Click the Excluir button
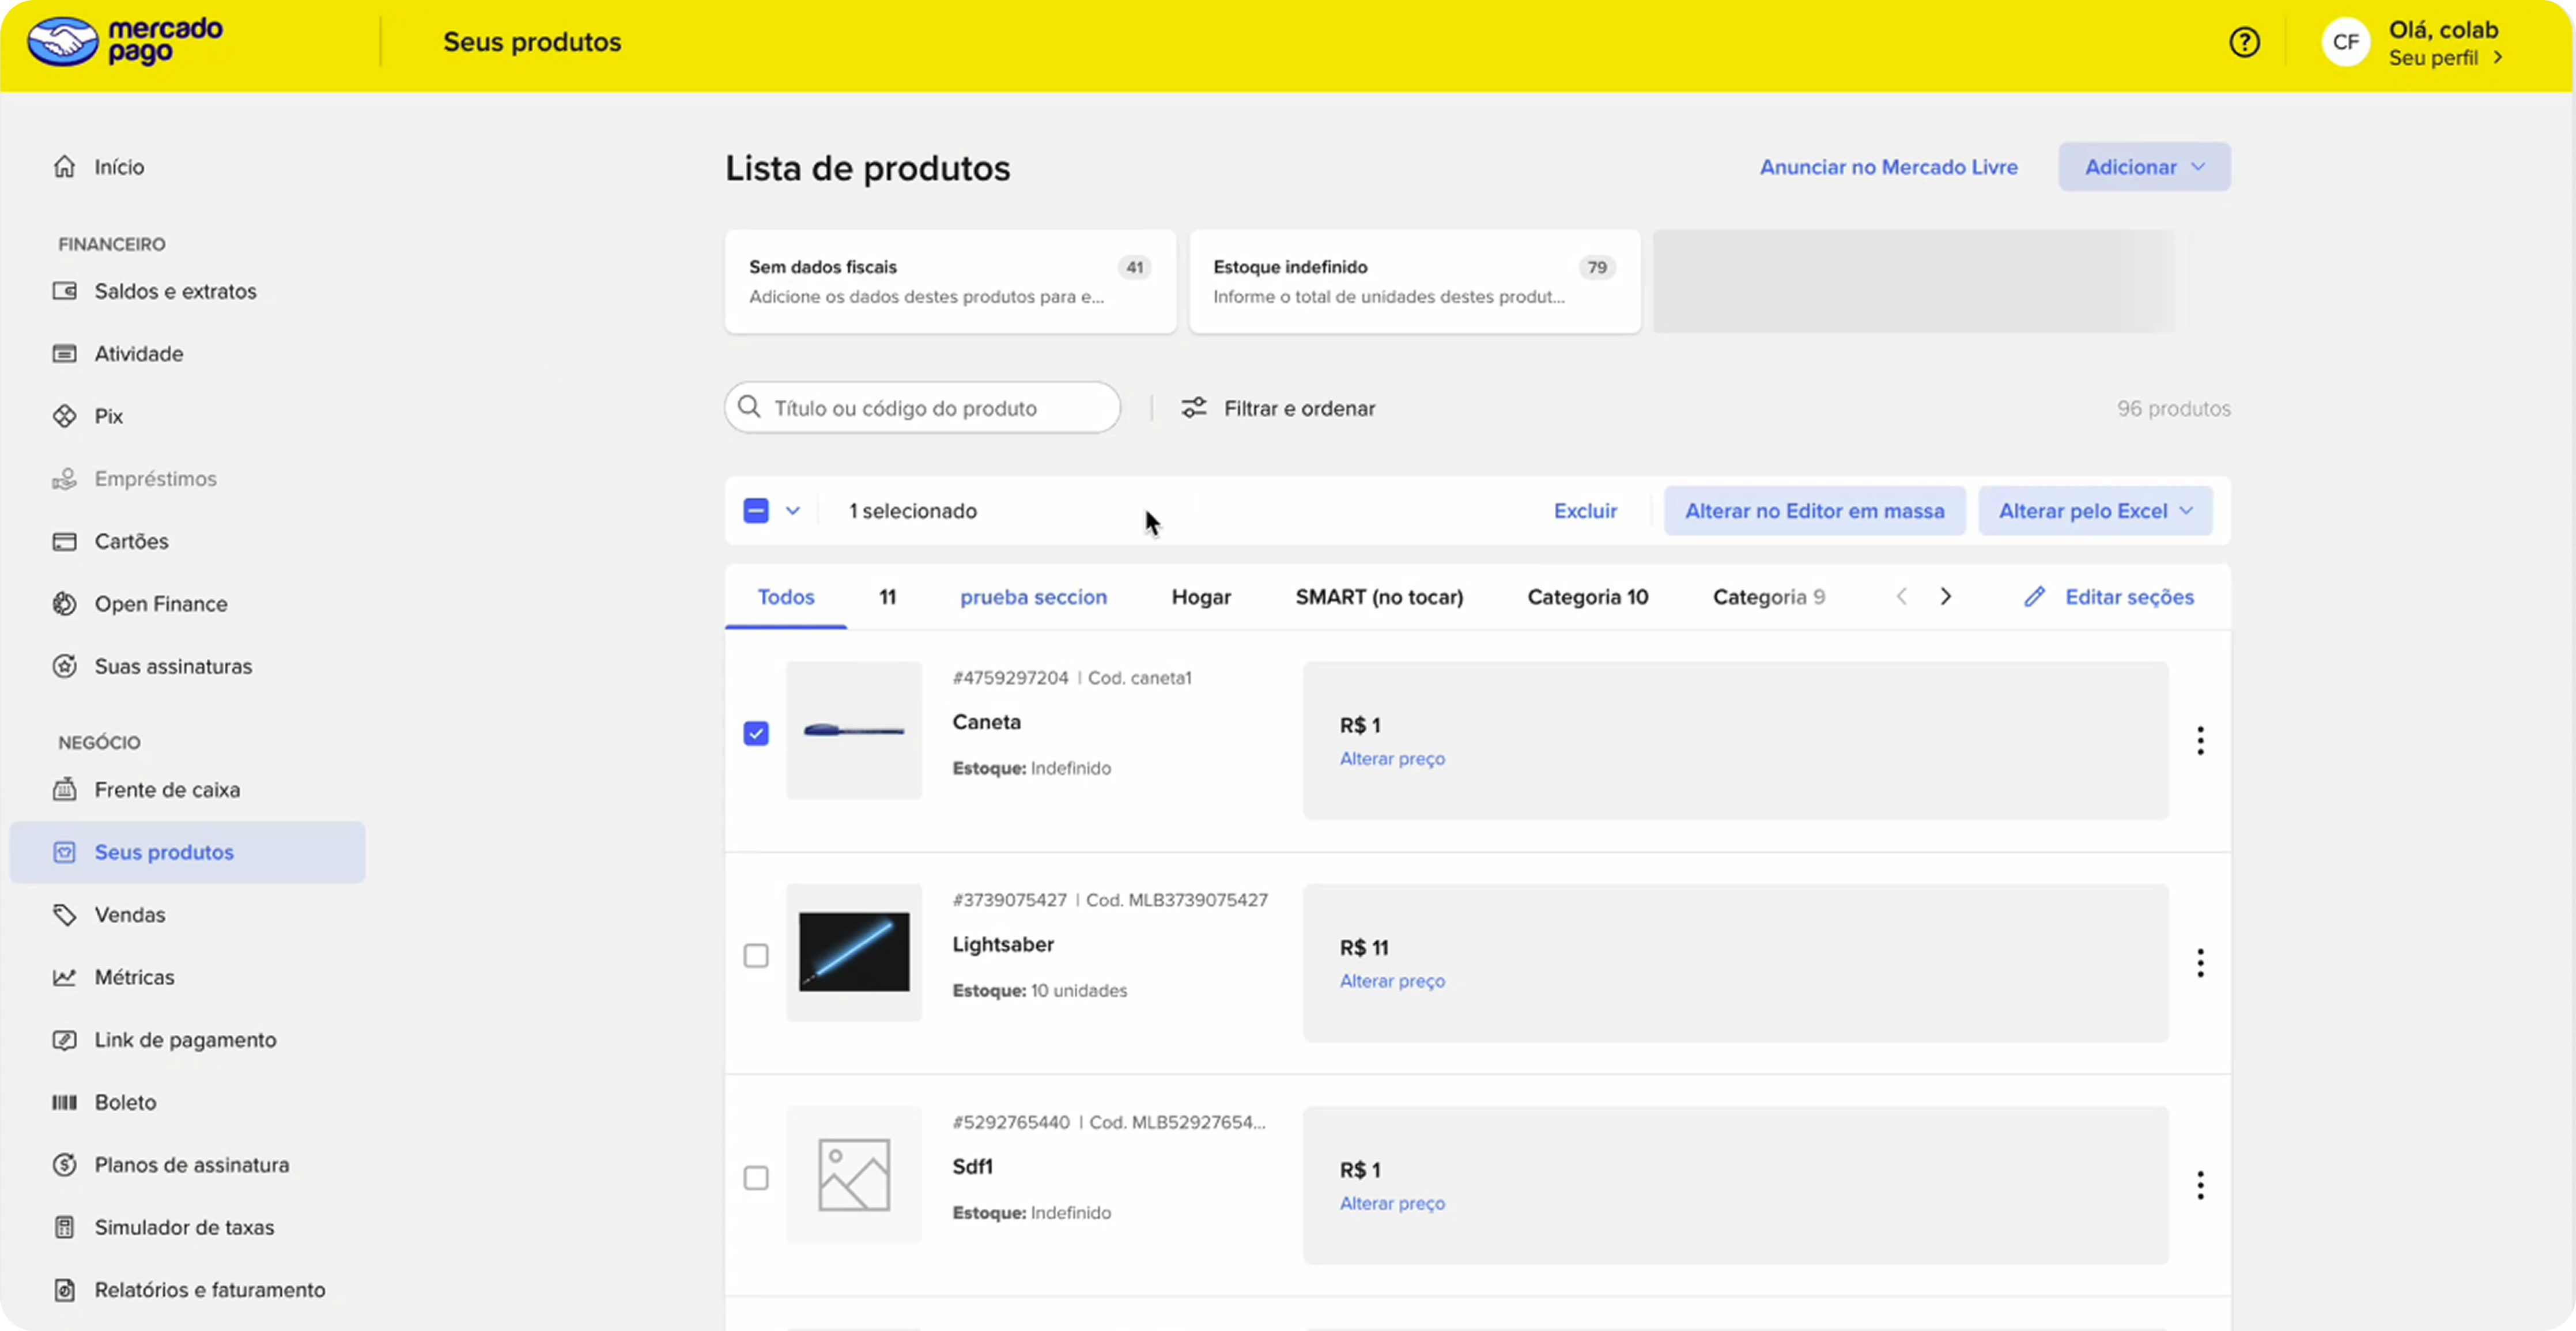The image size is (2576, 1331). tap(1584, 511)
